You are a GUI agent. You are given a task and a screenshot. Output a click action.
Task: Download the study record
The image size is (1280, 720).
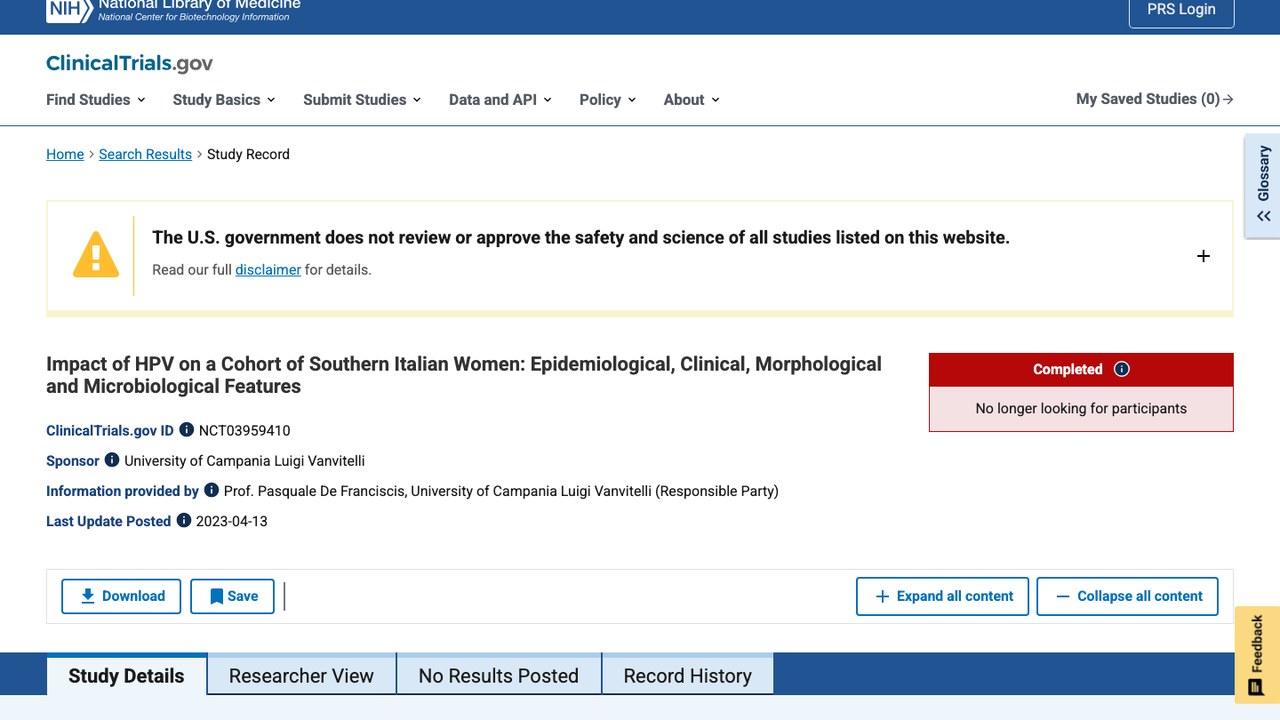(121, 596)
